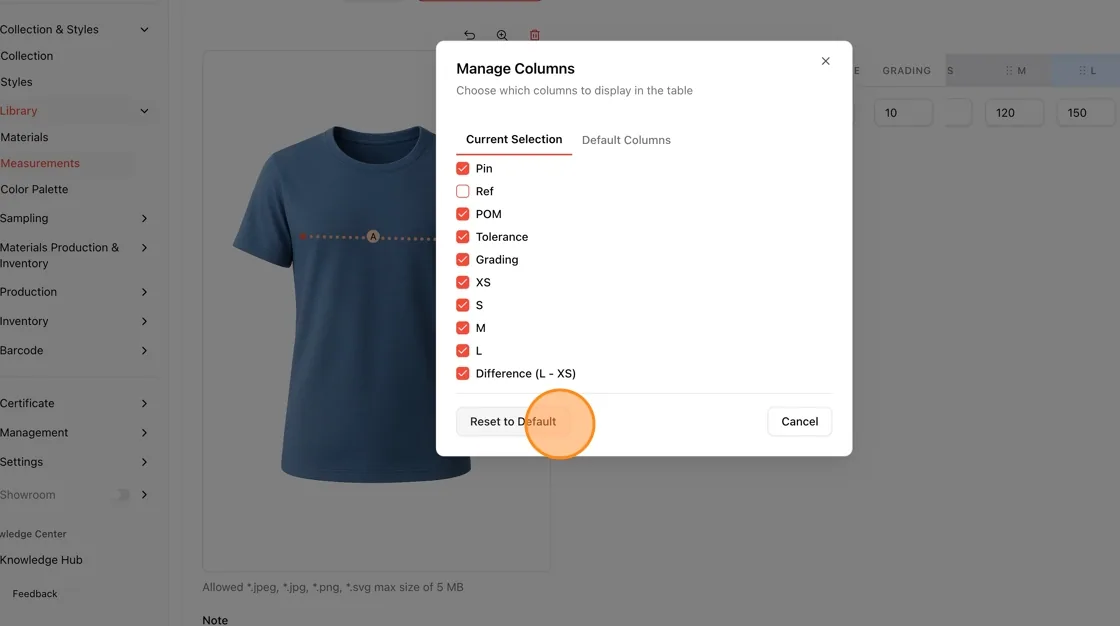Viewport: 1120px width, 626px height.
Task: Collapse the Collection & Styles section
Action: [144, 30]
